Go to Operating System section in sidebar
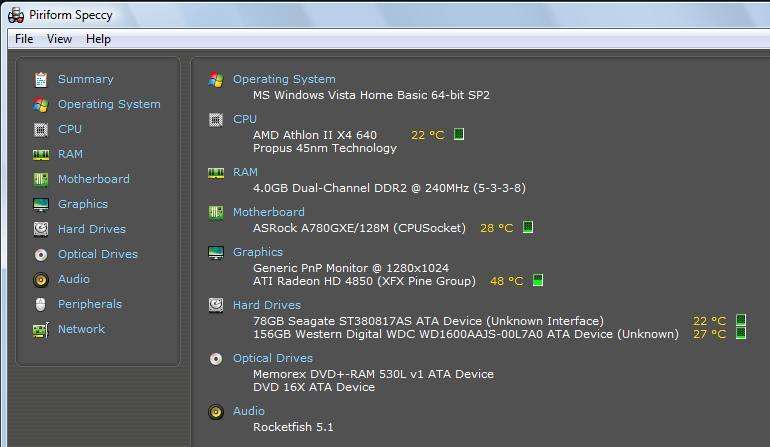 click(109, 104)
